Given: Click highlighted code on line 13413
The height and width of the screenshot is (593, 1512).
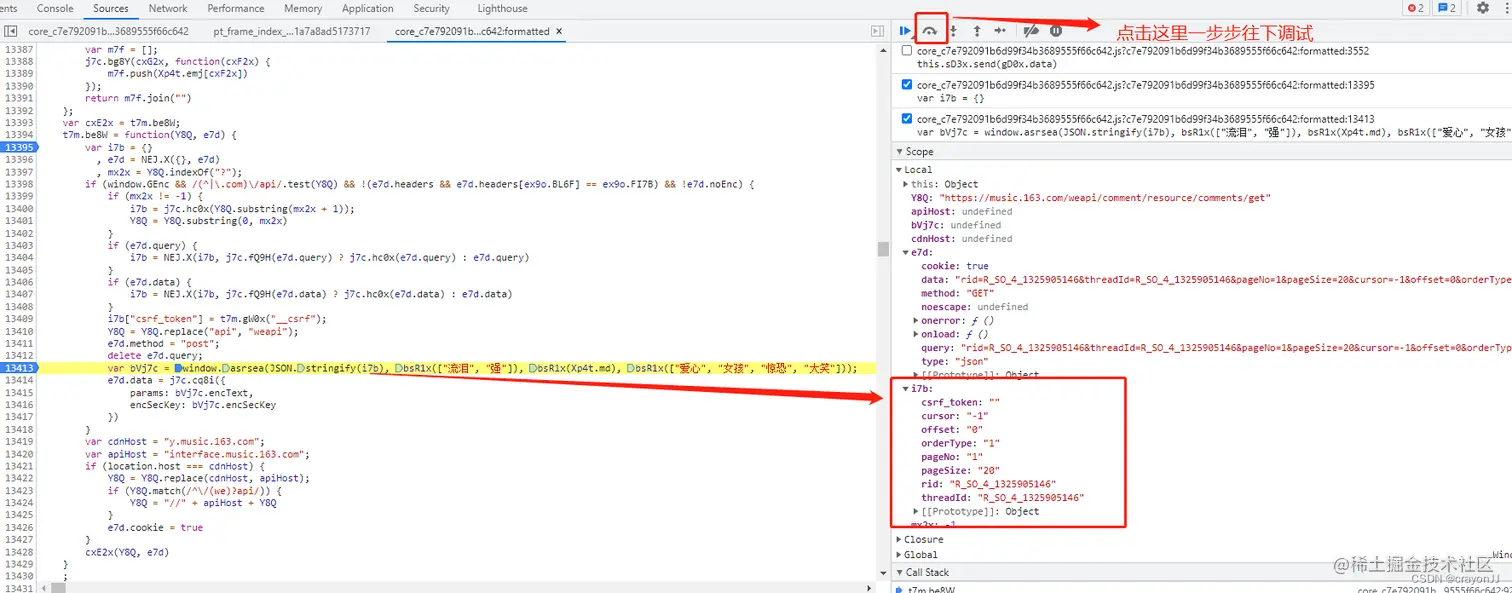Looking at the screenshot, I should click(x=482, y=368).
